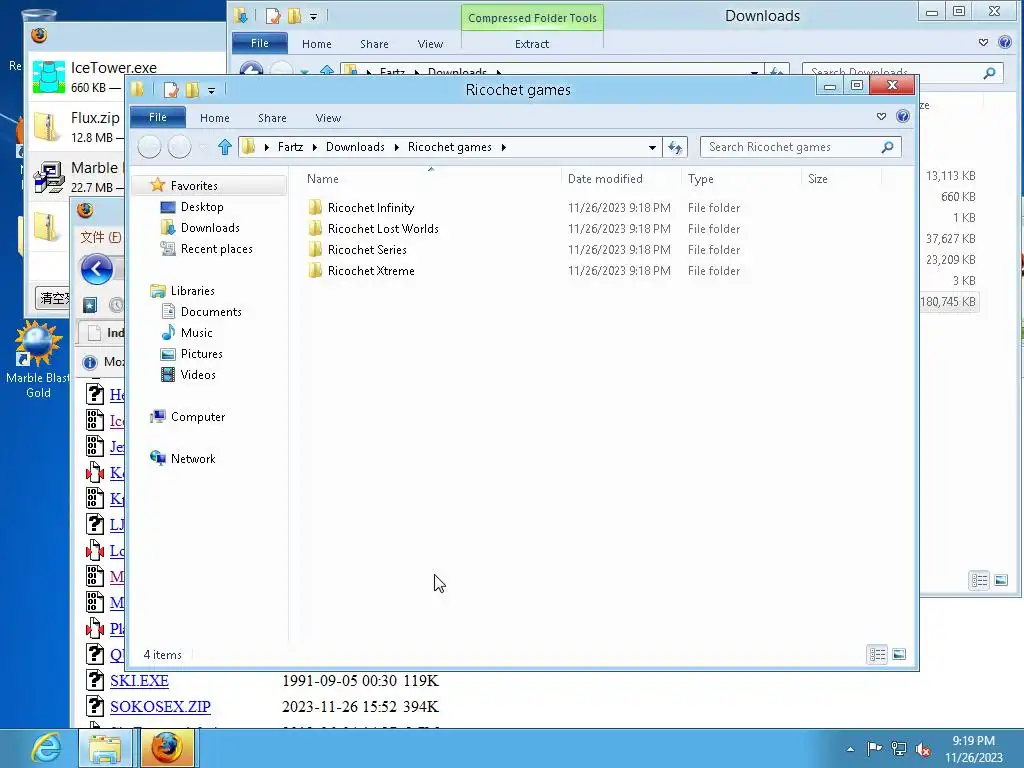The image size is (1024, 768).
Task: Switch to Details view in Ricochet games
Action: pos(877,654)
